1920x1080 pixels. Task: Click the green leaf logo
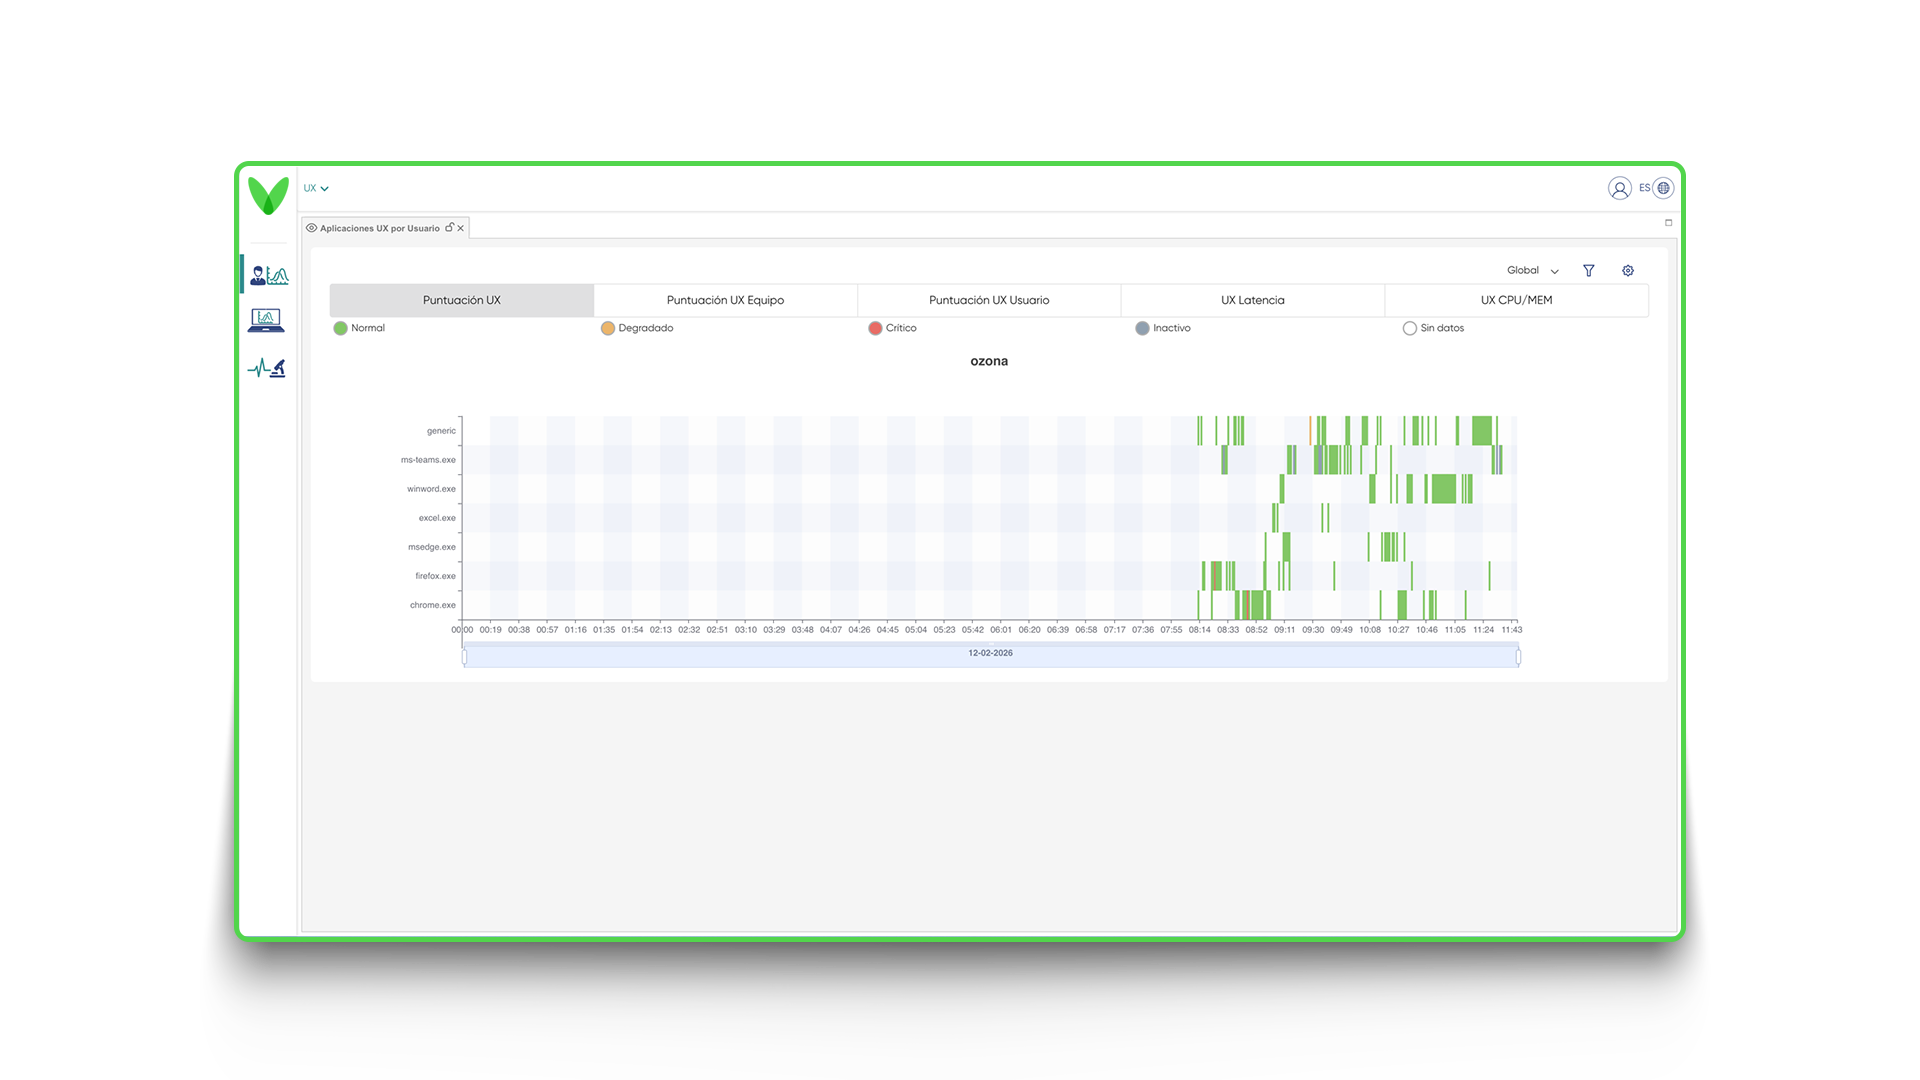pos(268,195)
